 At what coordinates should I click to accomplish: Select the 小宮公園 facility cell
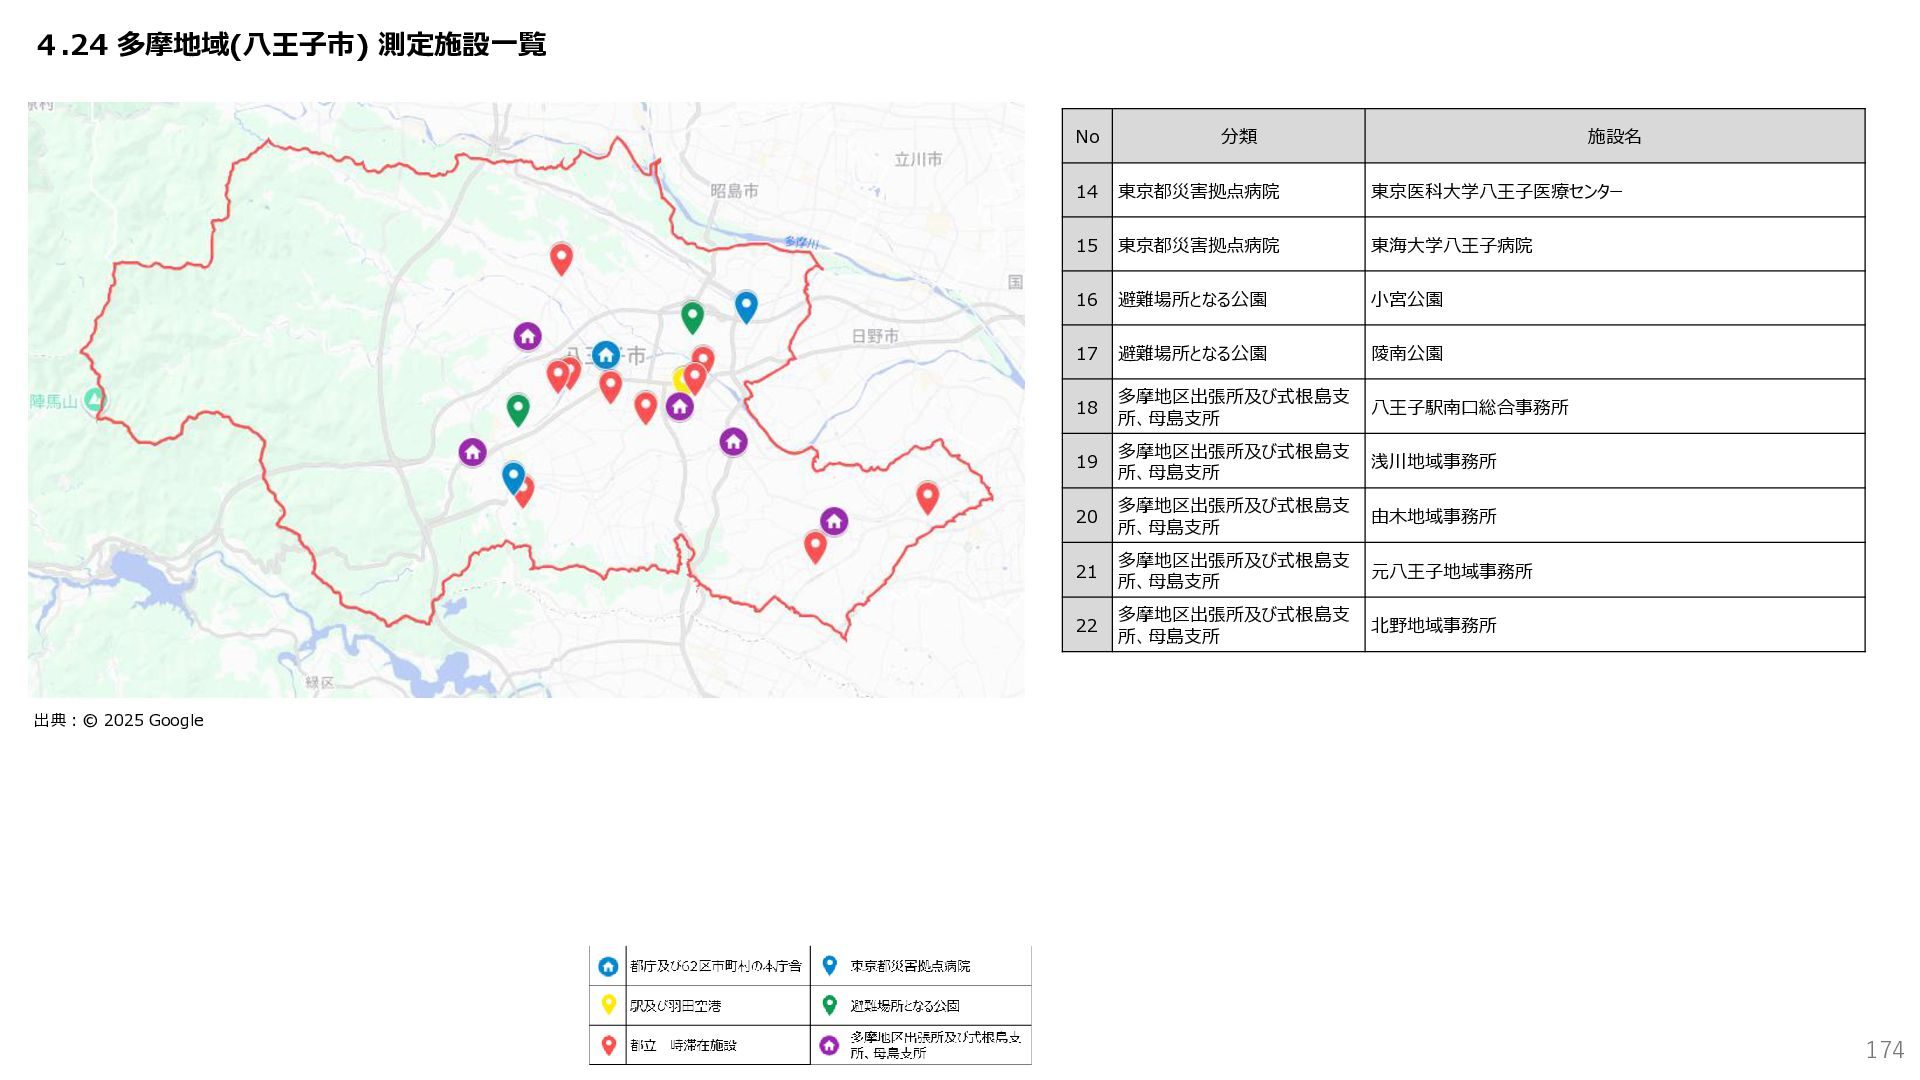click(x=1406, y=299)
